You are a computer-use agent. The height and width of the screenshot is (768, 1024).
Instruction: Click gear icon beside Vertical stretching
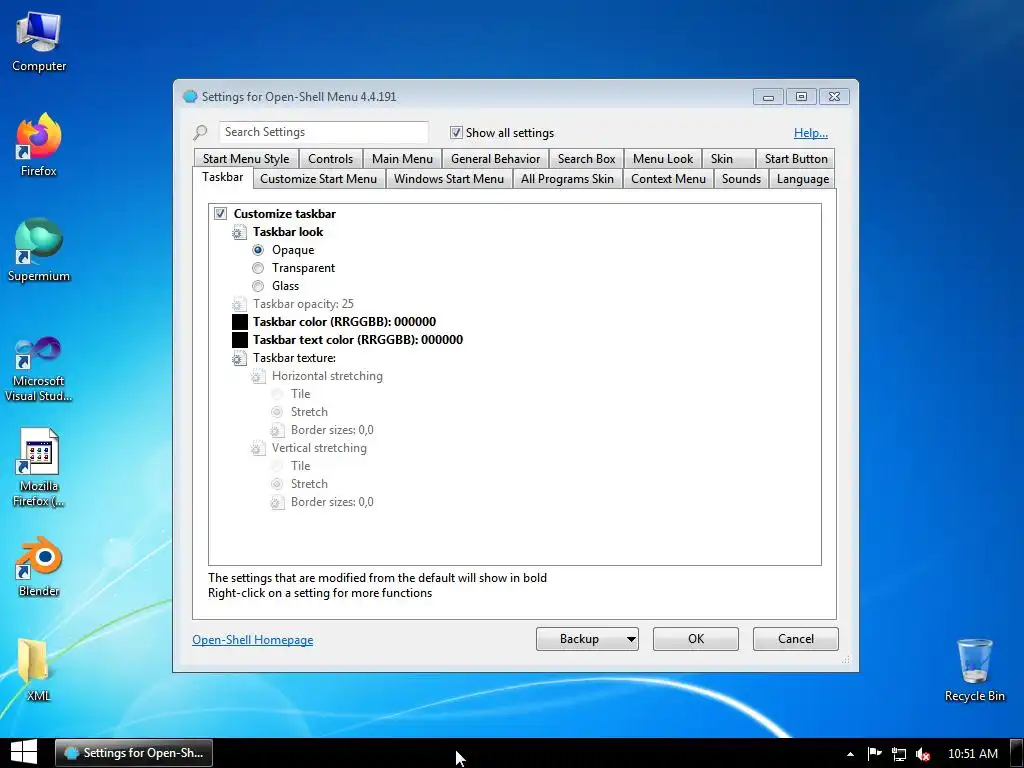(259, 448)
